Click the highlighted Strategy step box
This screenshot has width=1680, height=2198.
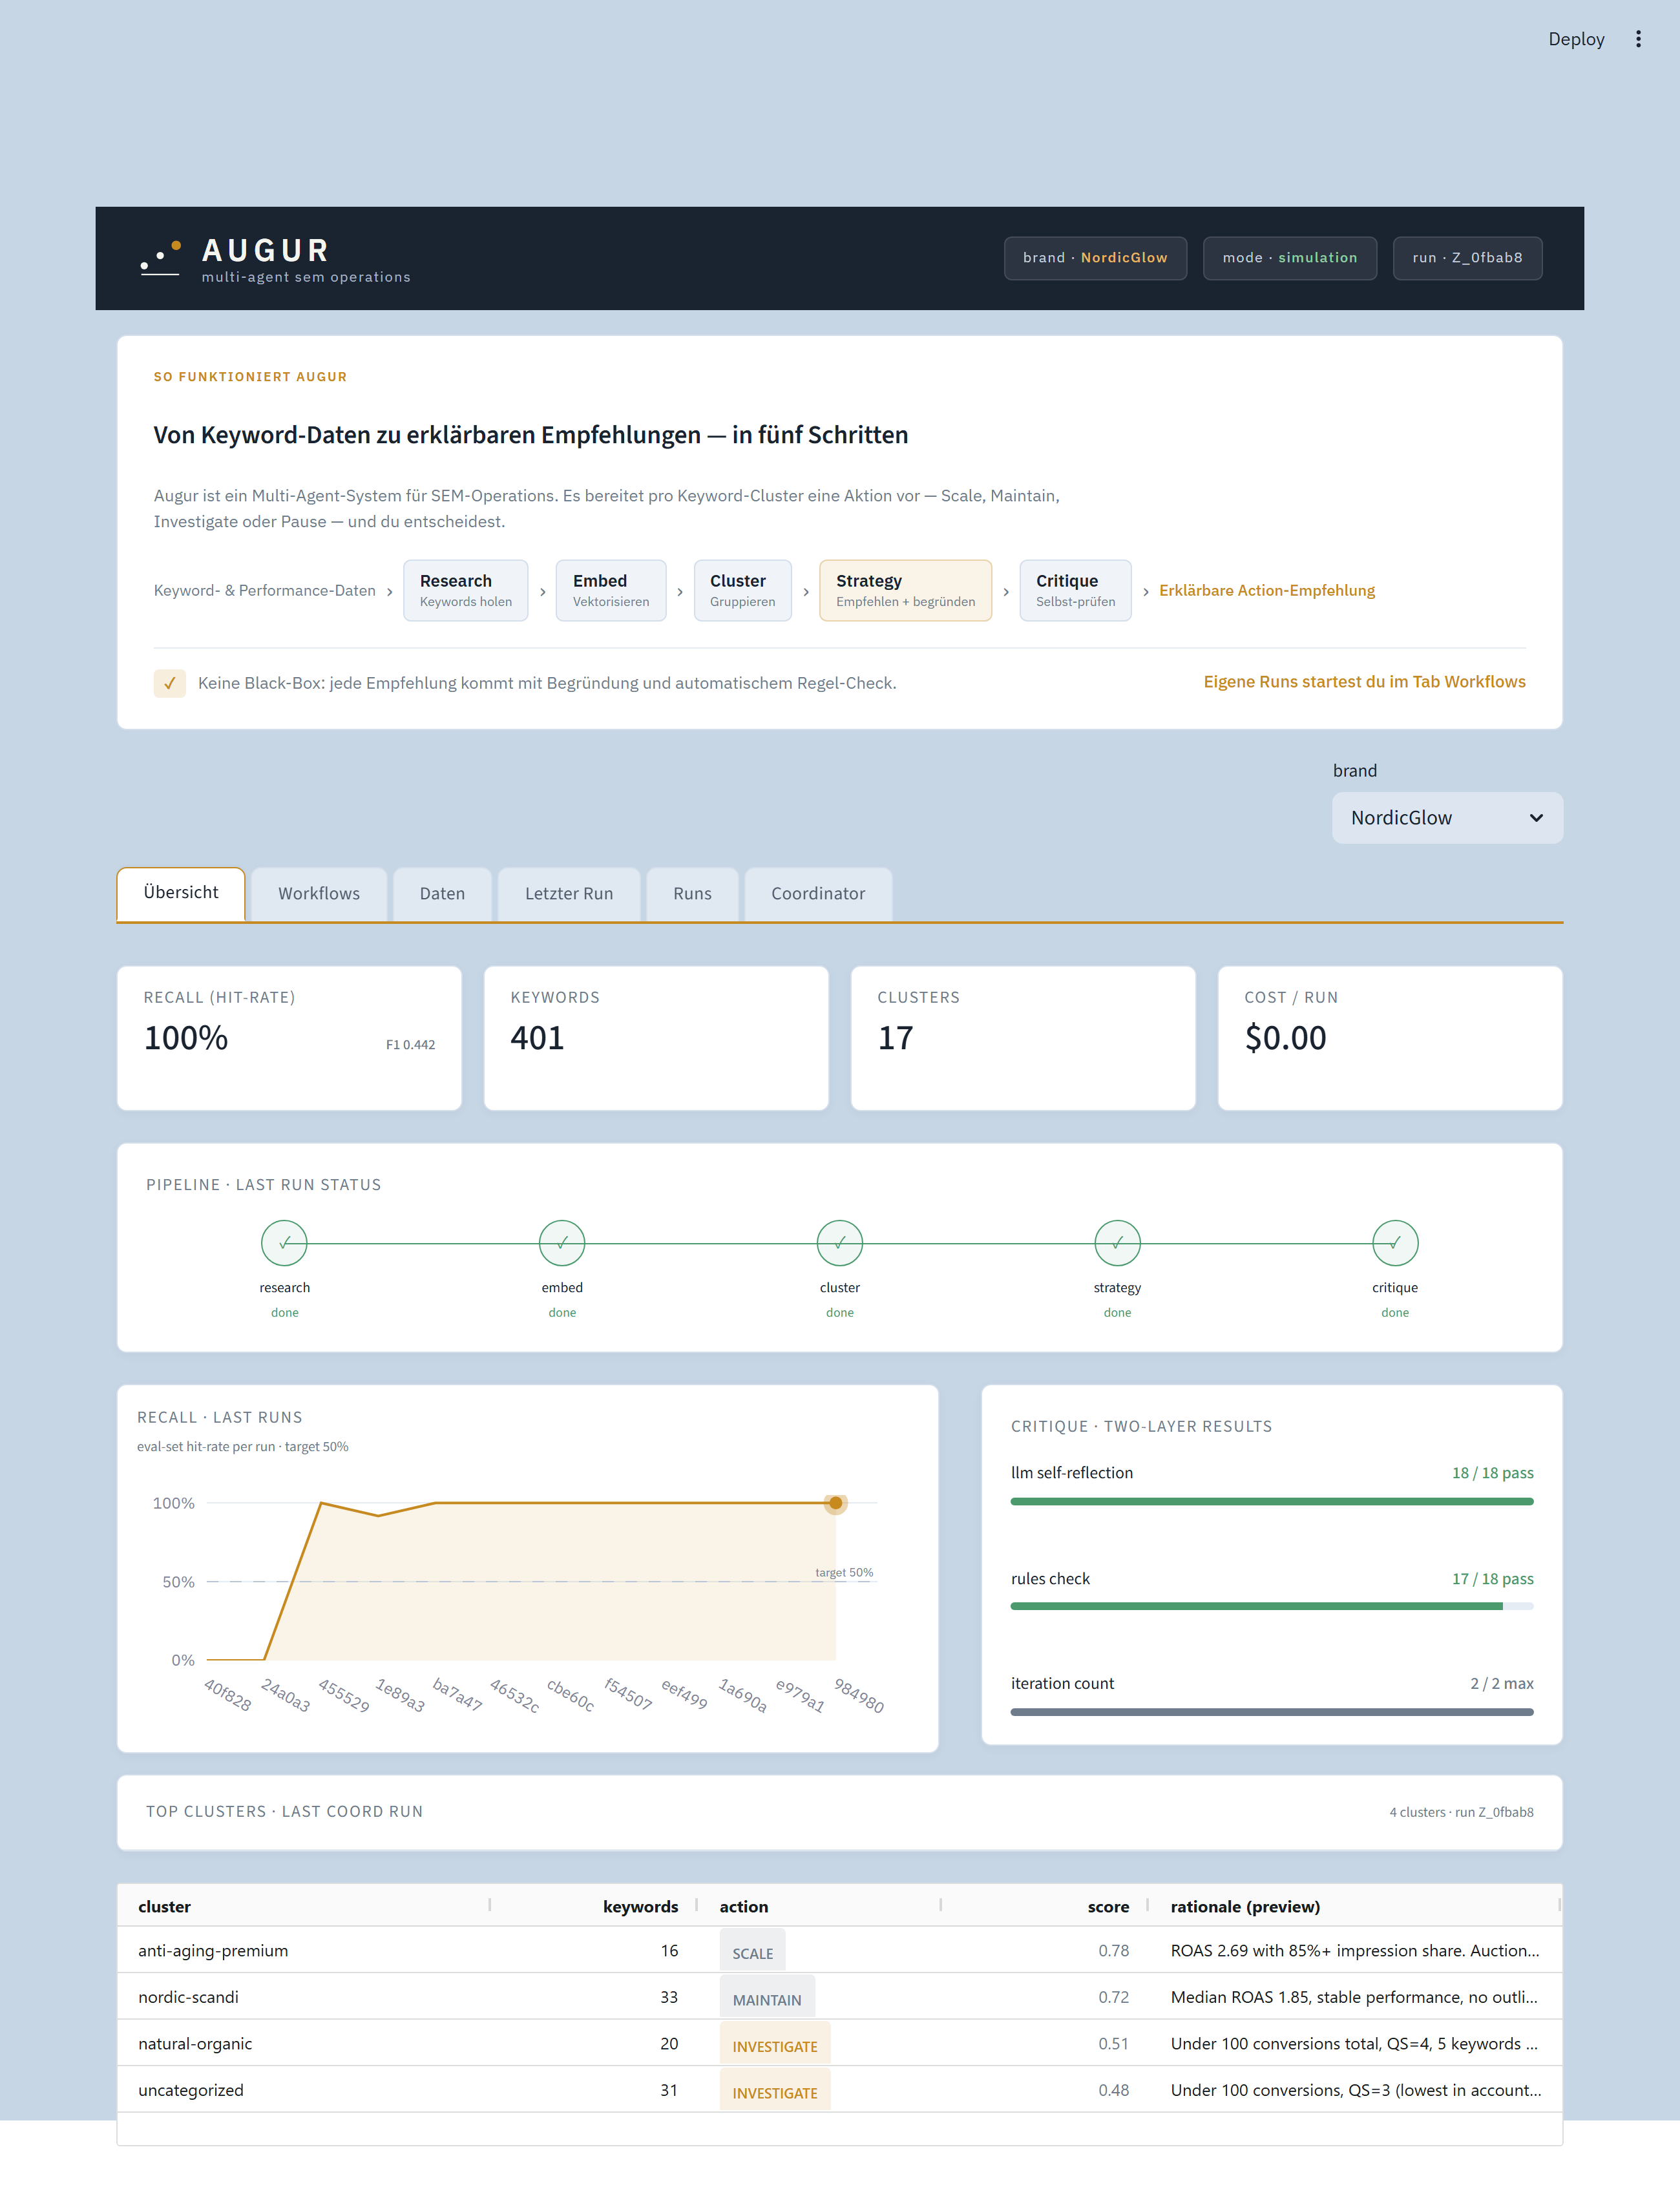click(x=906, y=590)
